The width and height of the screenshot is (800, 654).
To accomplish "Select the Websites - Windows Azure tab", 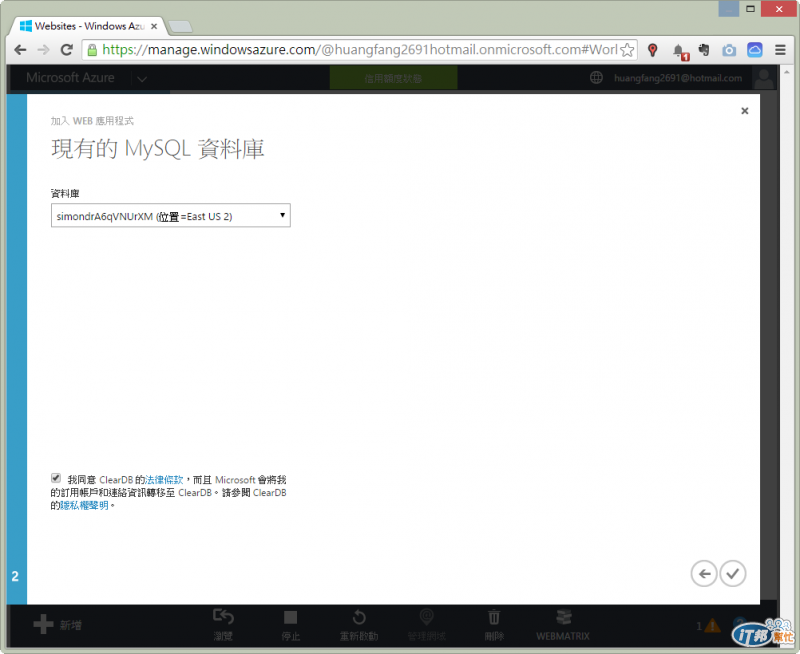I will point(87,26).
